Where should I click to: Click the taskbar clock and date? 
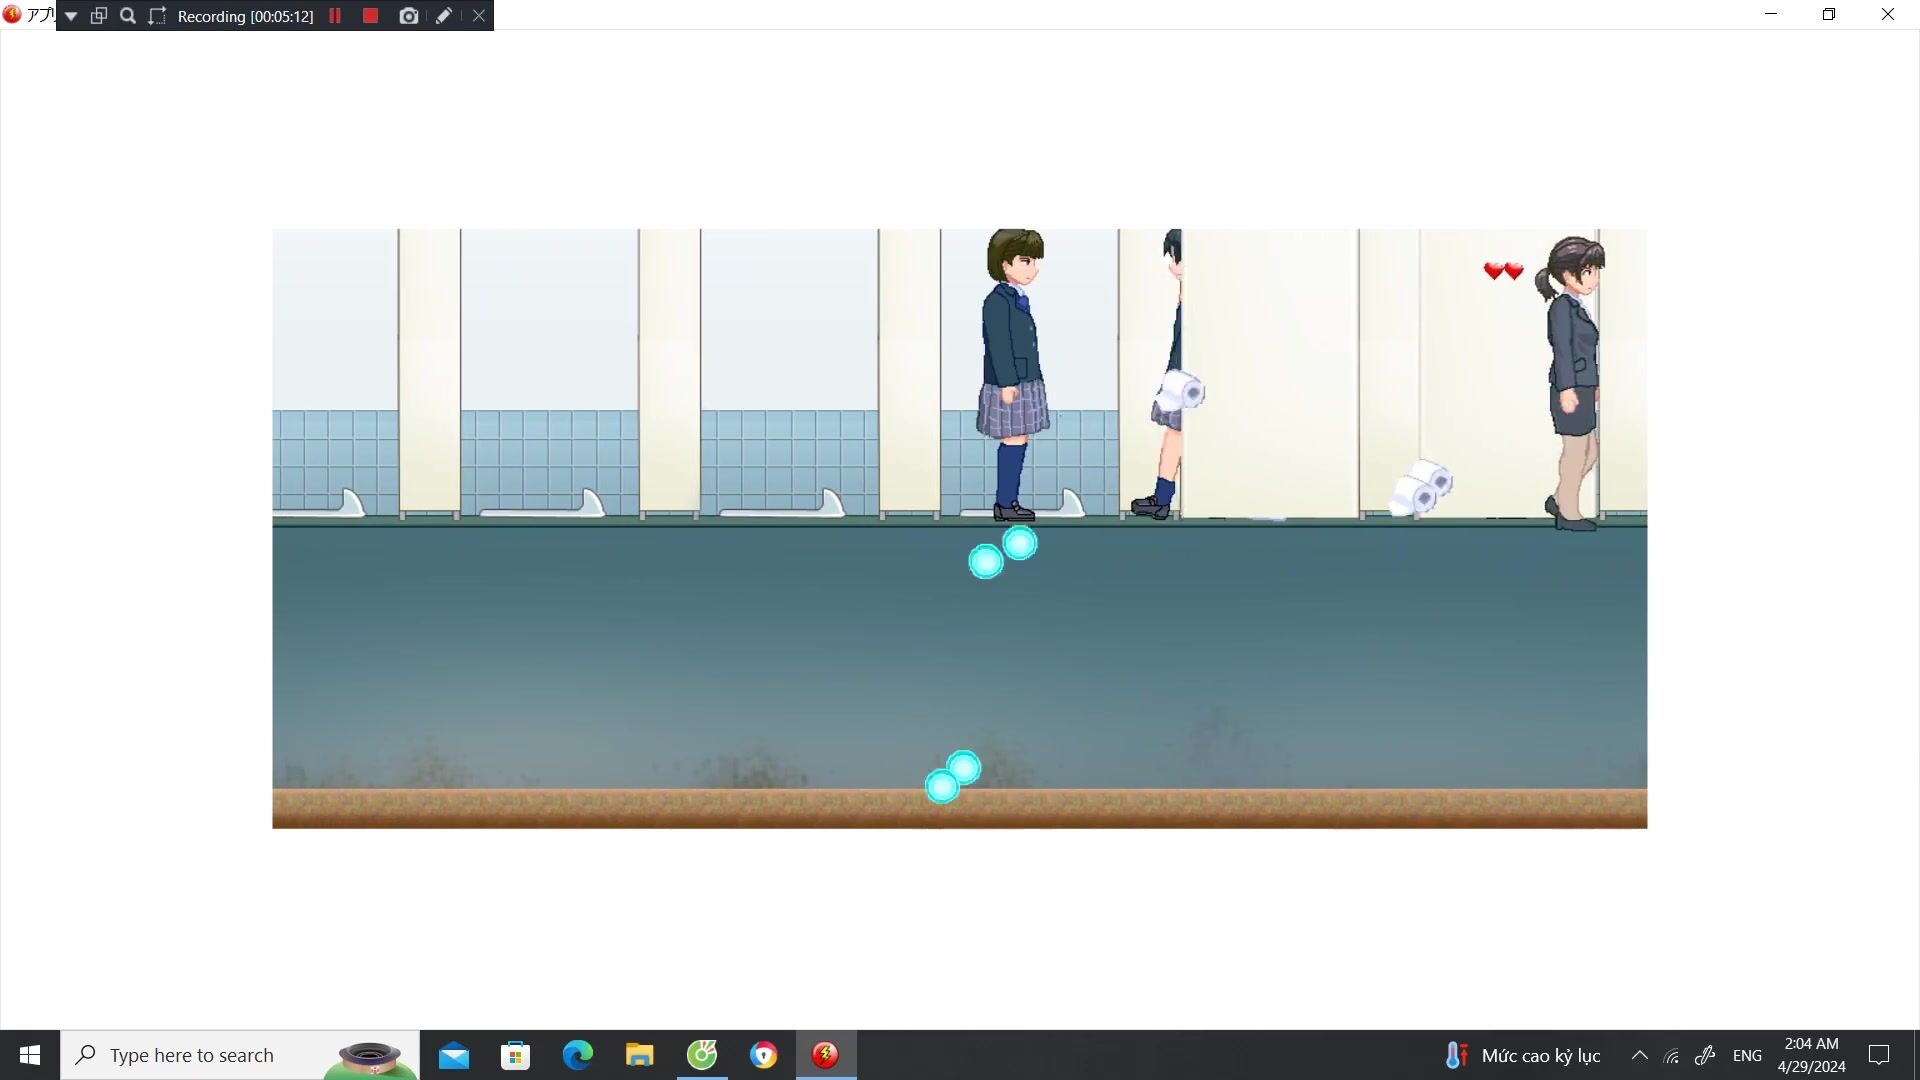coord(1811,1055)
